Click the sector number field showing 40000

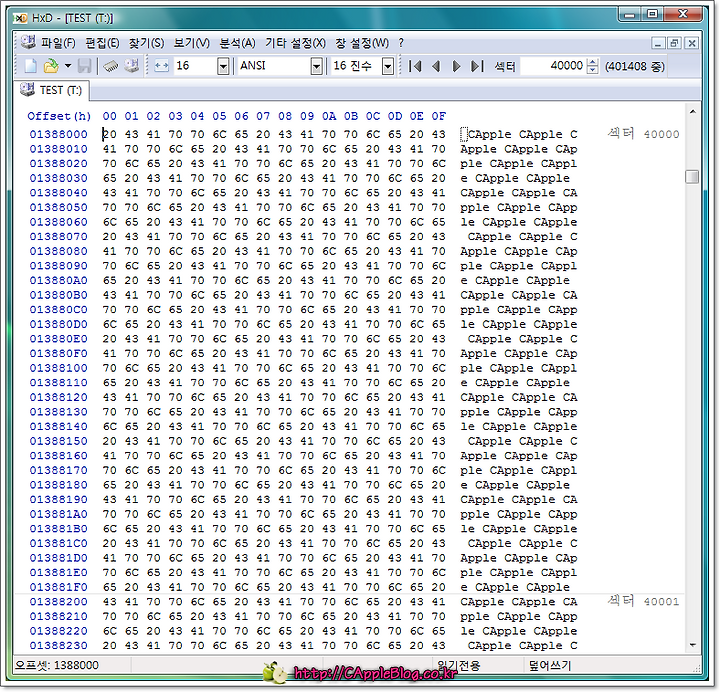tap(553, 66)
